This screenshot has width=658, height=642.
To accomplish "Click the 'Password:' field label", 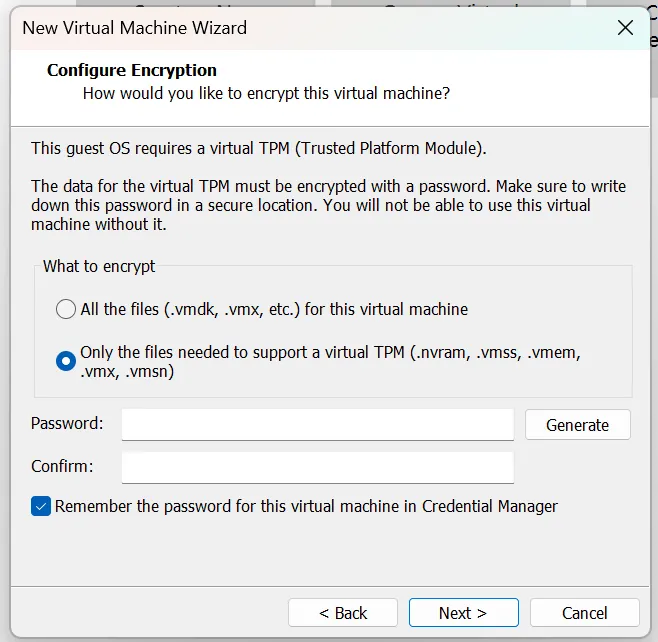I will [67, 424].
